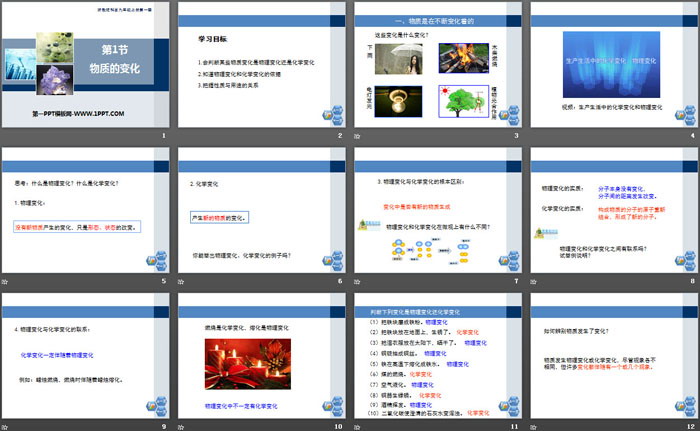Click the green-bordered 产生新的物质的变化 text box
This screenshot has width=700, height=431.
[219, 217]
